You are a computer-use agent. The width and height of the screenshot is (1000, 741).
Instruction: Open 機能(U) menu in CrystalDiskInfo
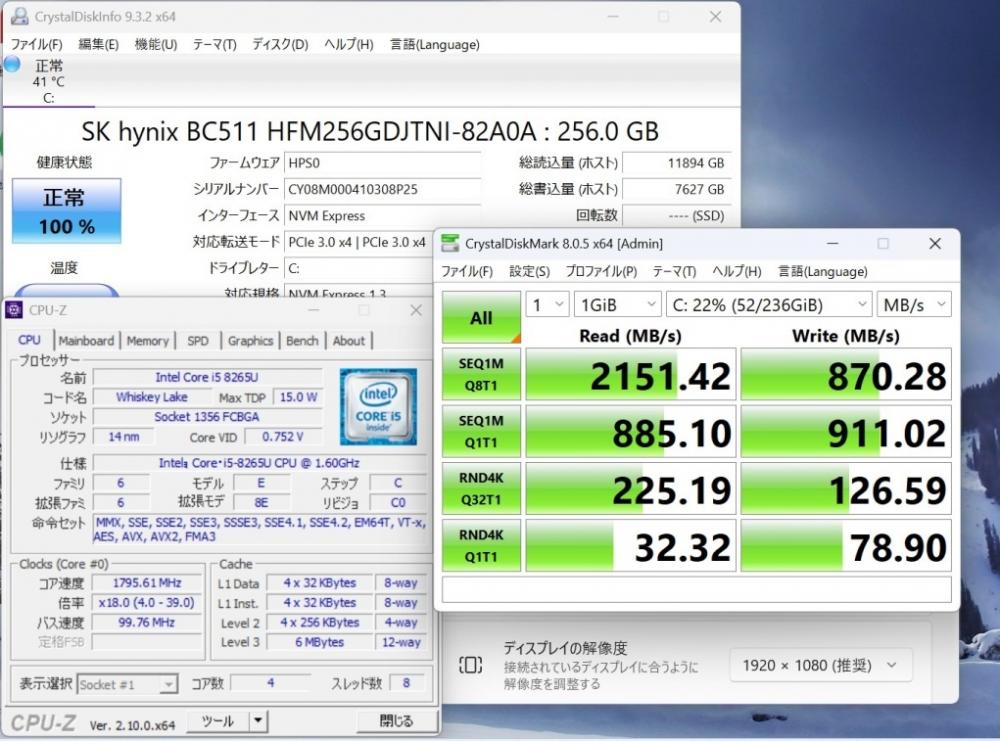[x=156, y=44]
